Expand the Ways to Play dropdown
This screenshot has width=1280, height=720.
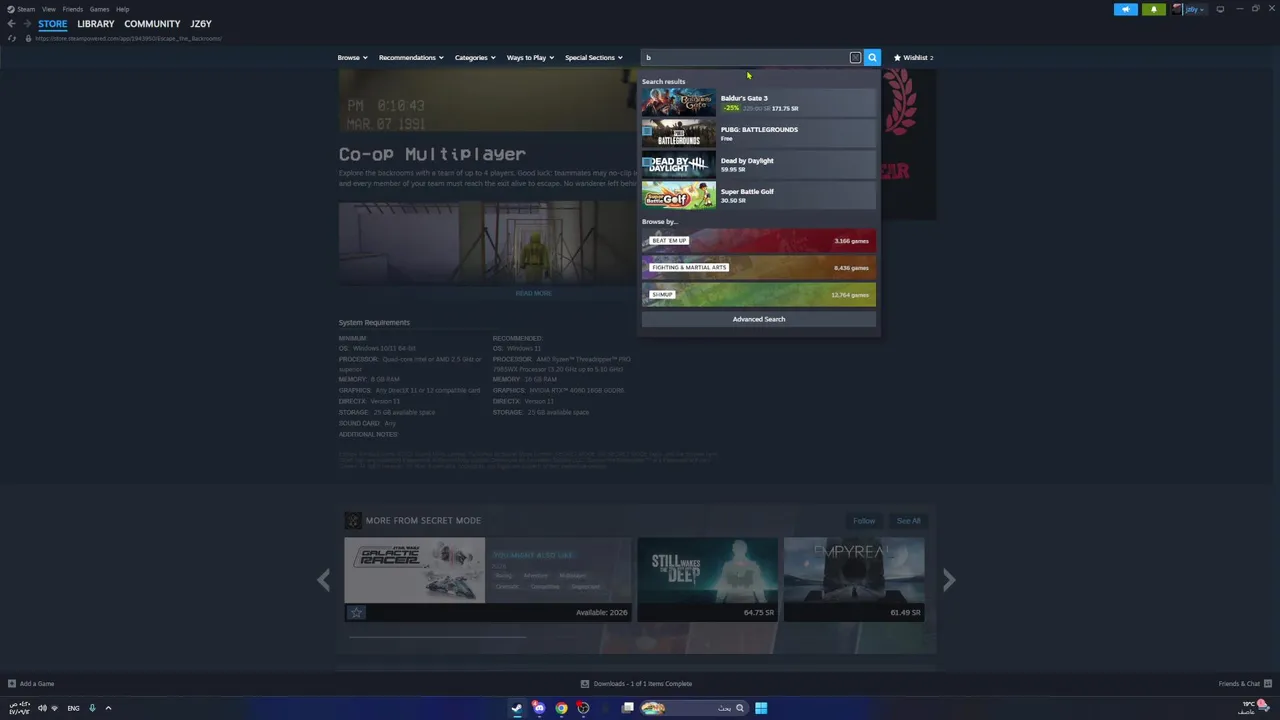coord(530,58)
